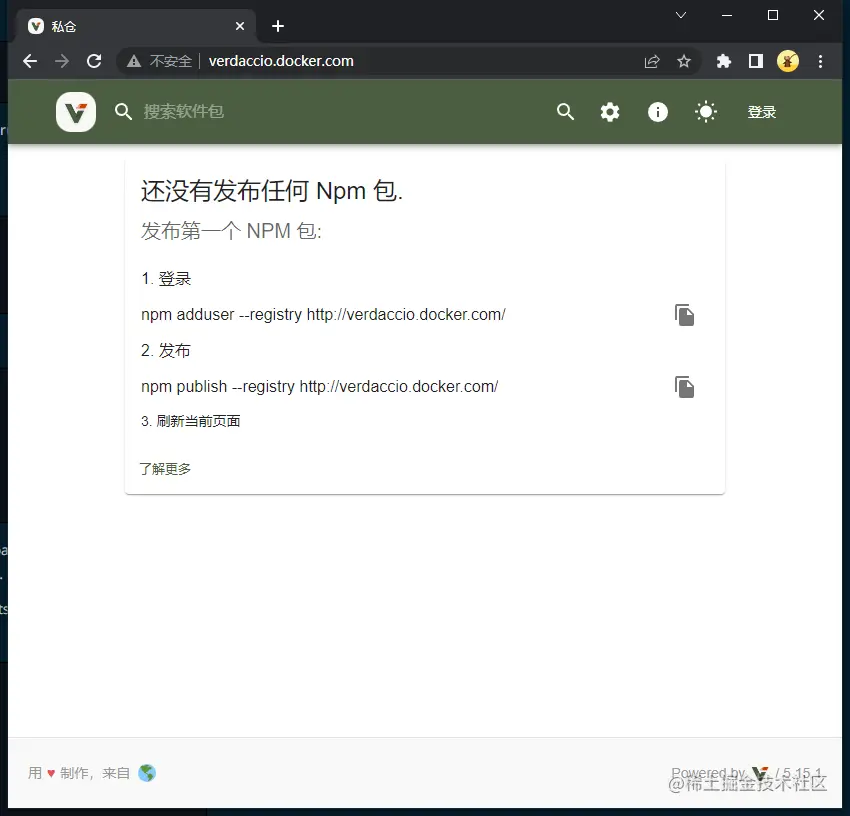Toggle light/dark theme sun icon
This screenshot has height=816, width=850.
706,112
